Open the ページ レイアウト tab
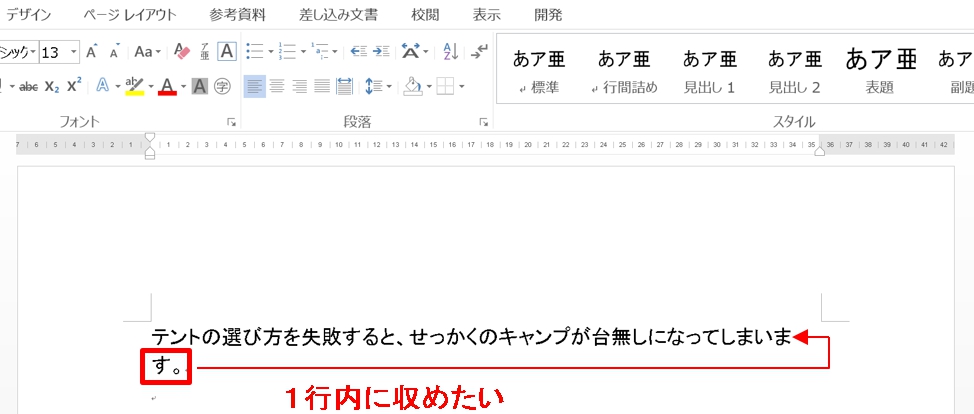The width and height of the screenshot is (974, 414). coord(130,15)
